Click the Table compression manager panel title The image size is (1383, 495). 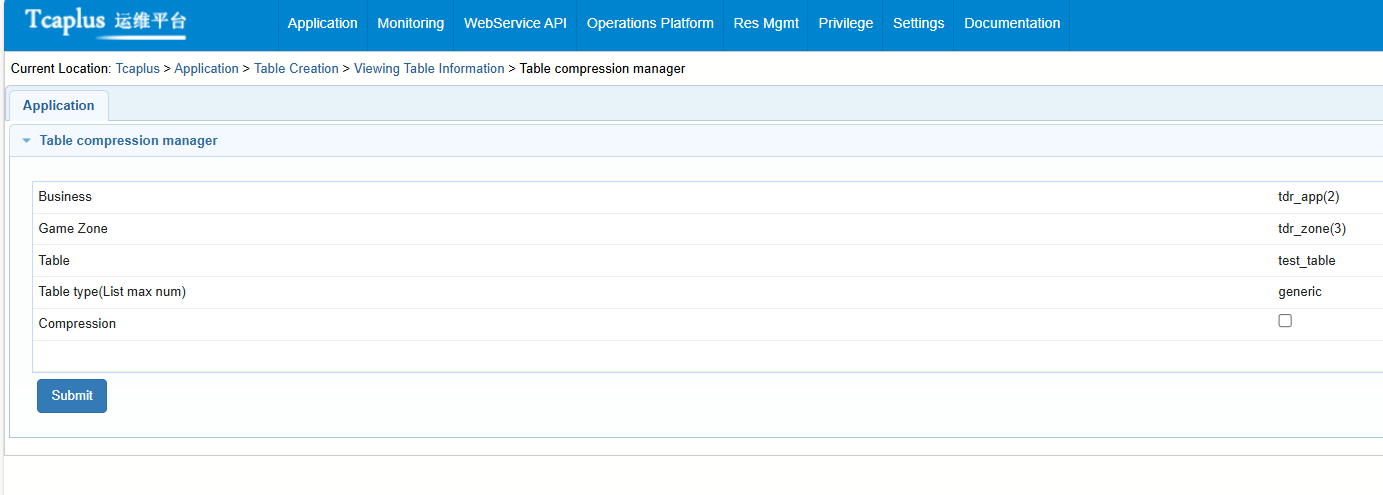[x=128, y=141]
